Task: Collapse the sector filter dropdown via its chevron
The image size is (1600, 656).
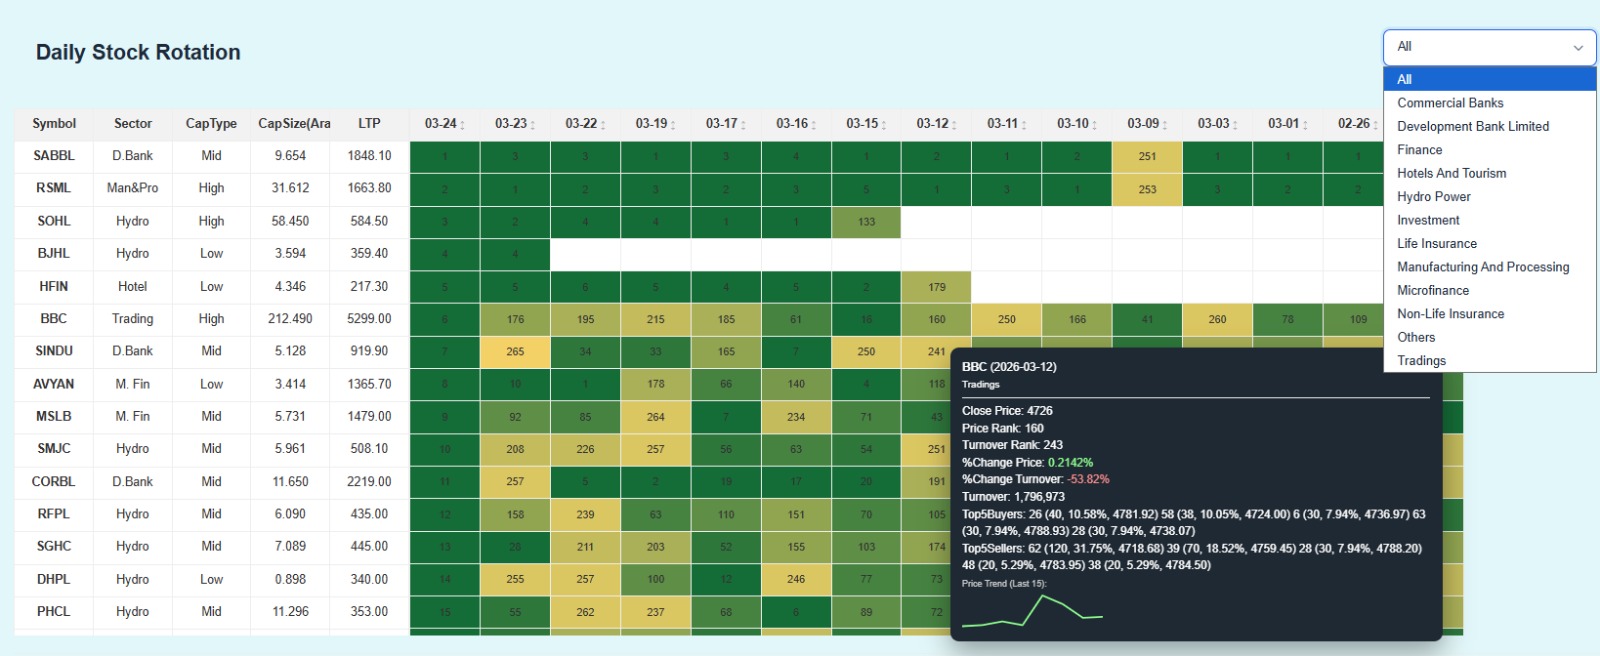Action: [x=1578, y=48]
